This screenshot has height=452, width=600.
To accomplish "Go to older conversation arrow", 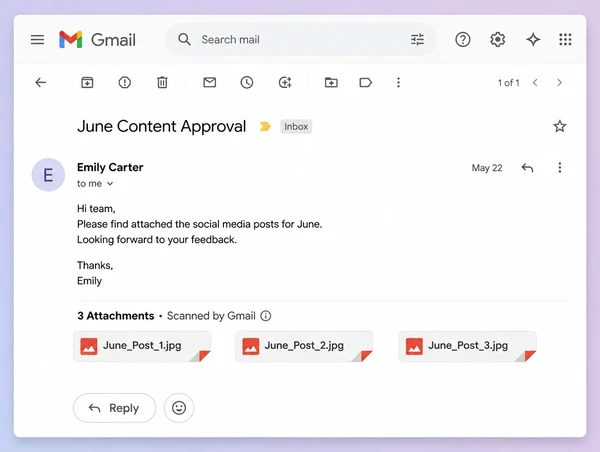I will pyautogui.click(x=559, y=83).
